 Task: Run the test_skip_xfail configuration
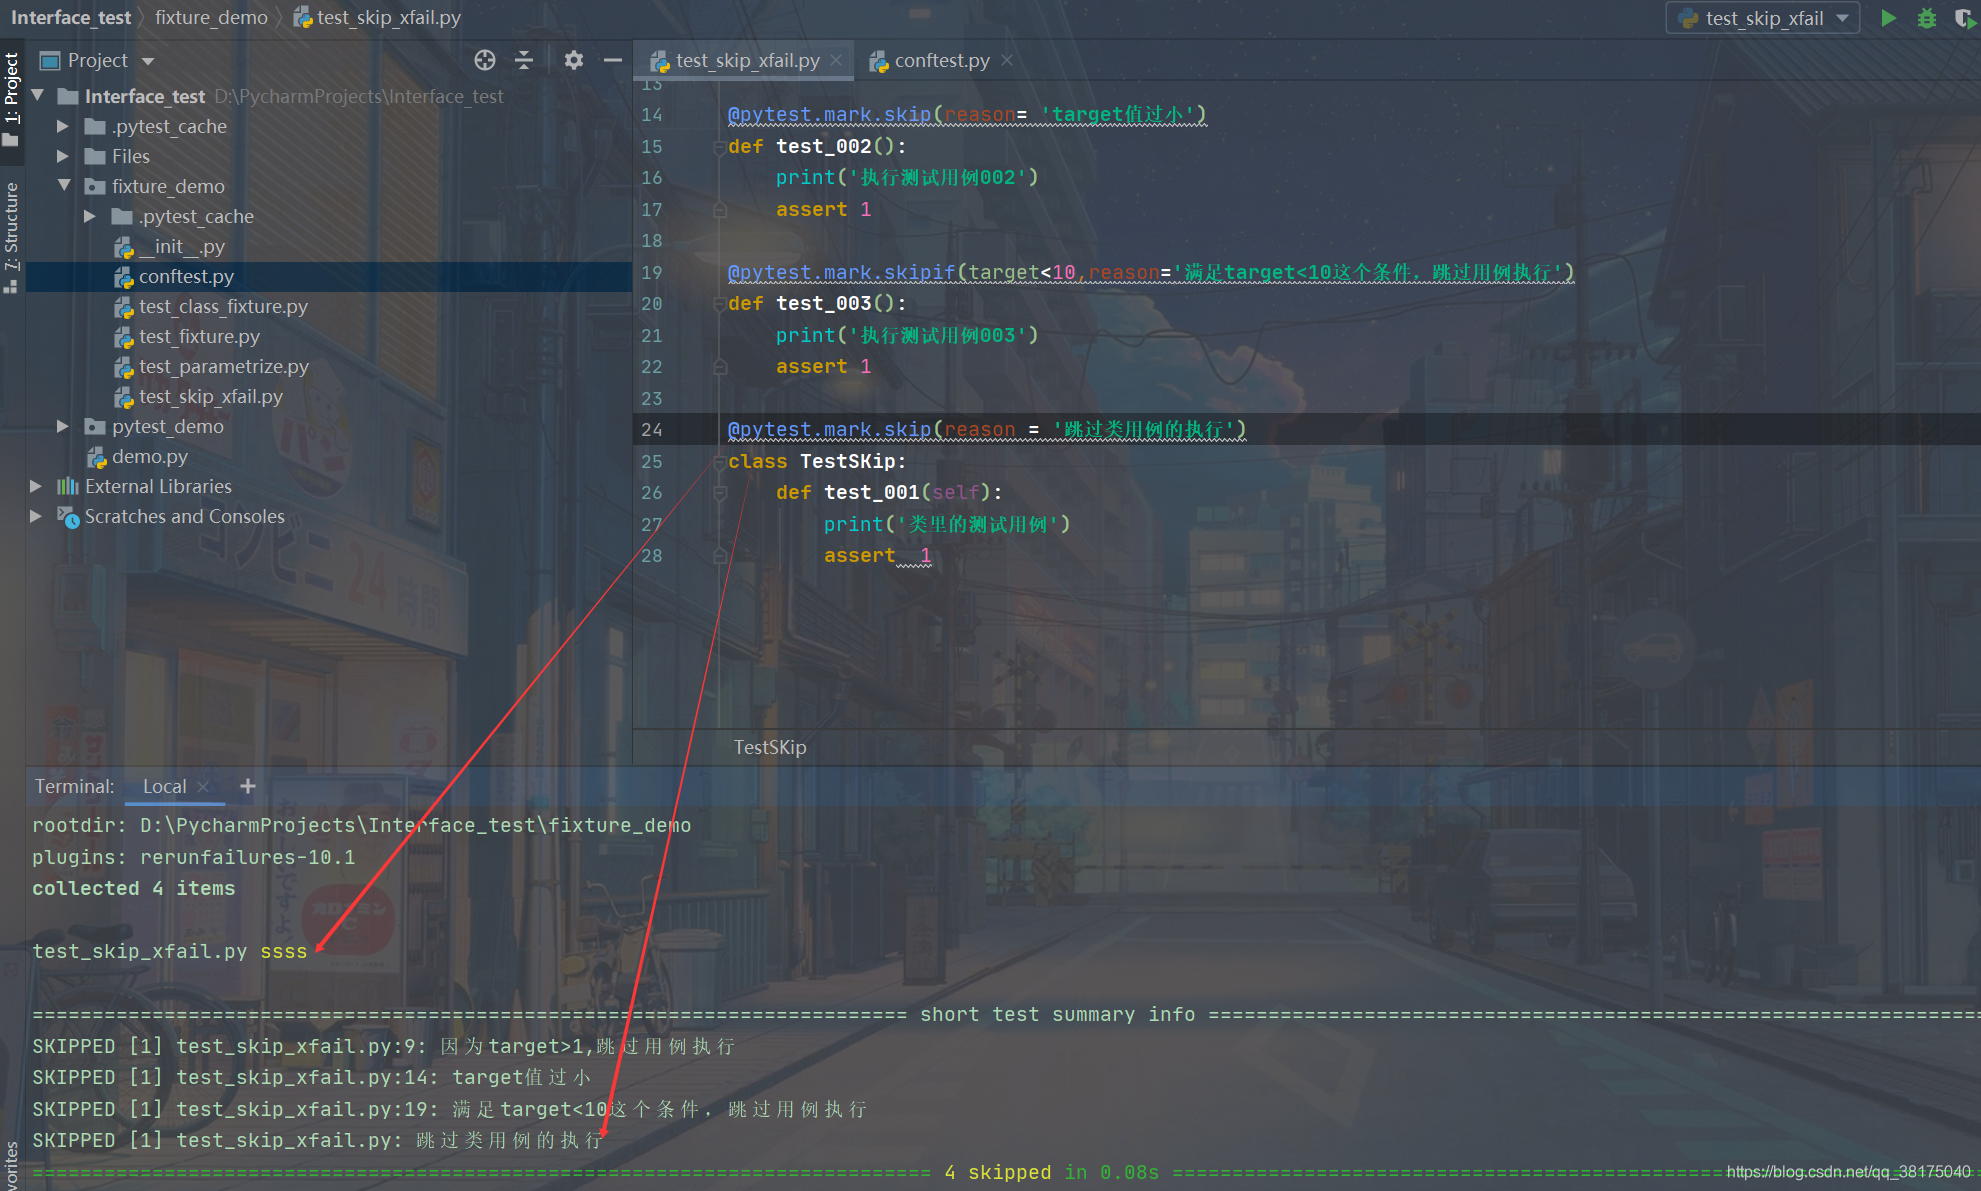coord(1888,18)
